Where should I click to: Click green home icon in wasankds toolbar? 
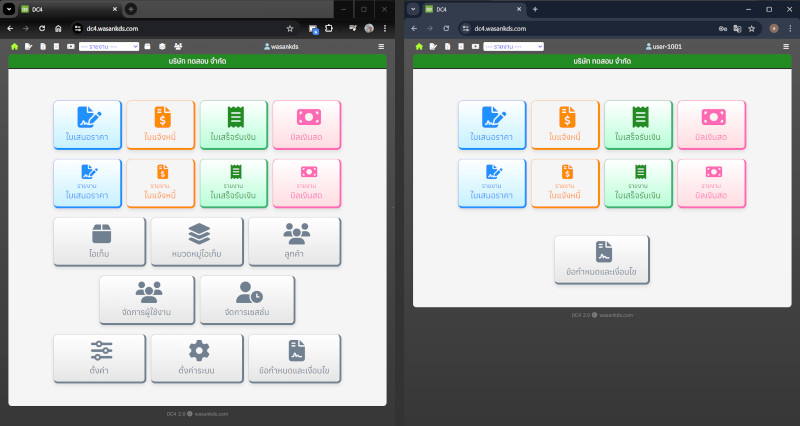tap(14, 47)
